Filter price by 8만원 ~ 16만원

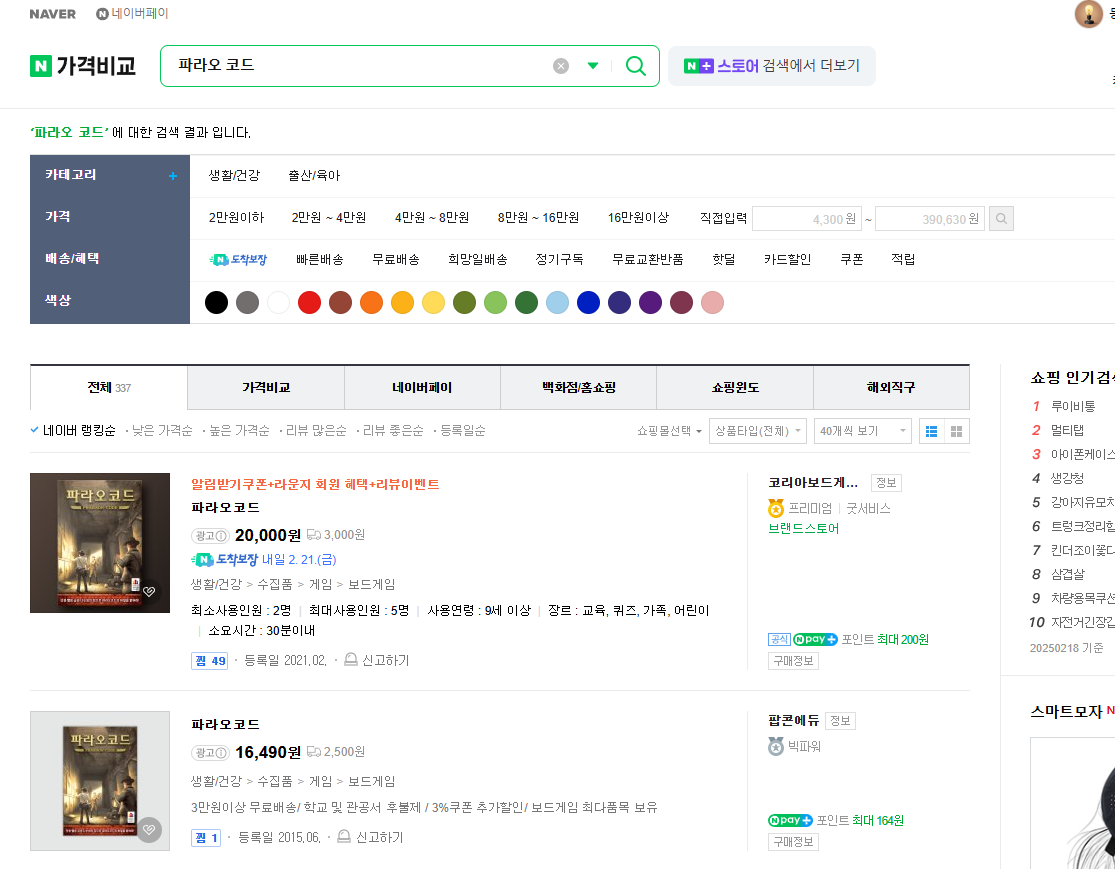[538, 218]
